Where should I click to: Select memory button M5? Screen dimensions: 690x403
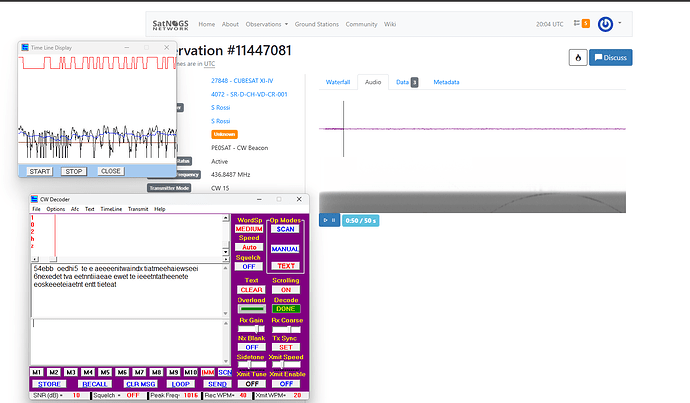105,372
